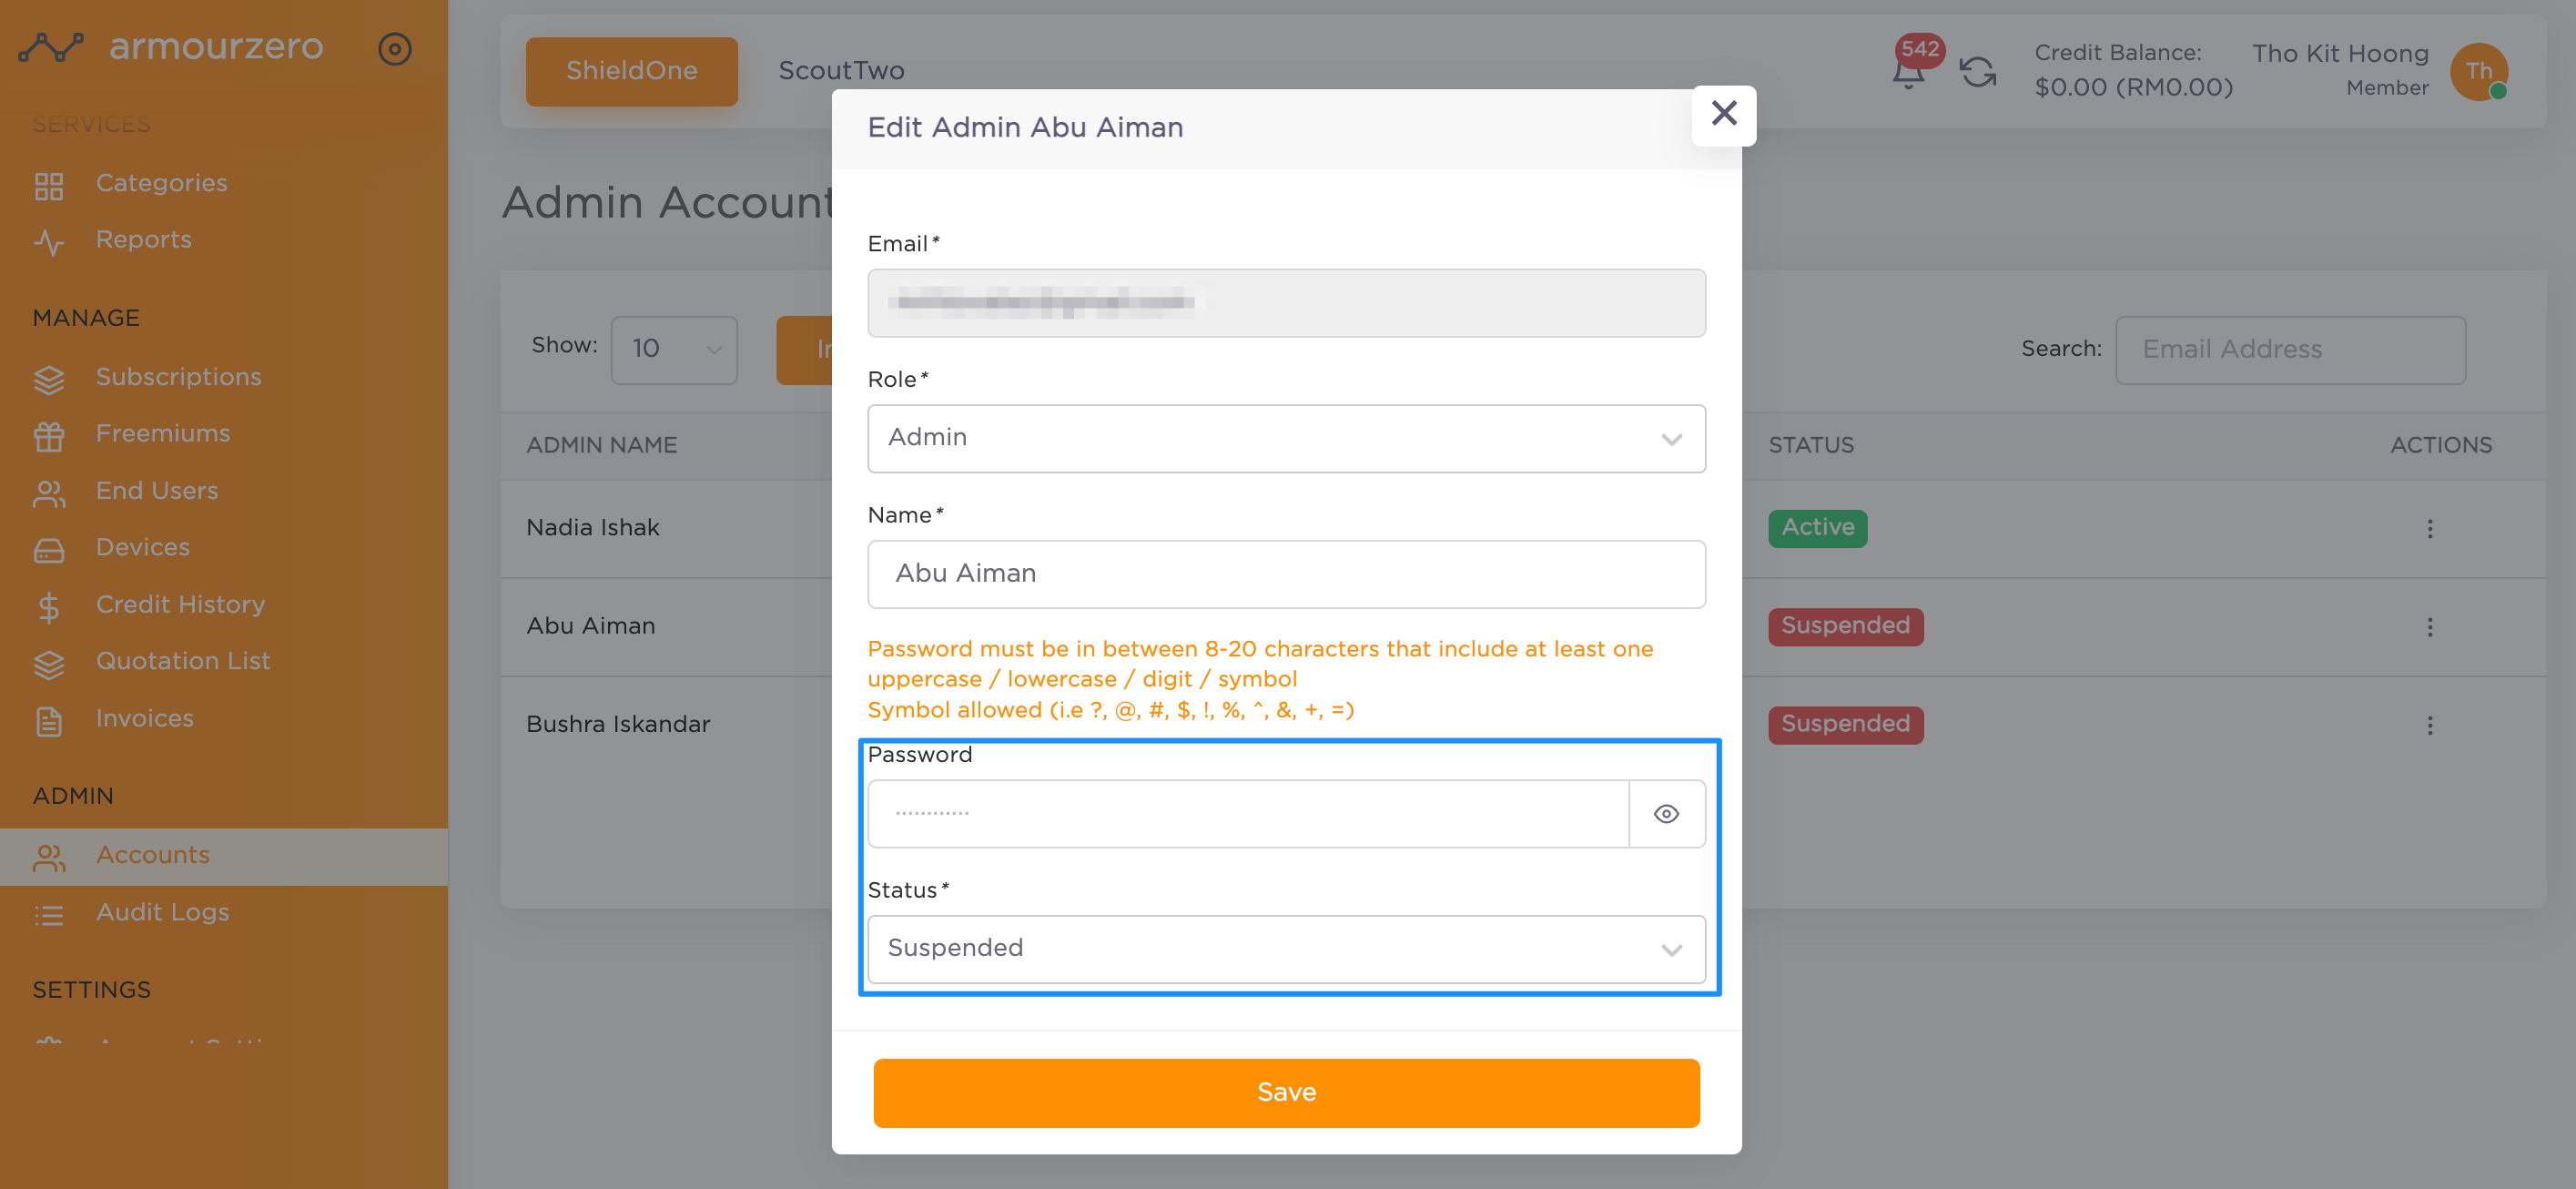Open the Show entries dropdown

(673, 349)
